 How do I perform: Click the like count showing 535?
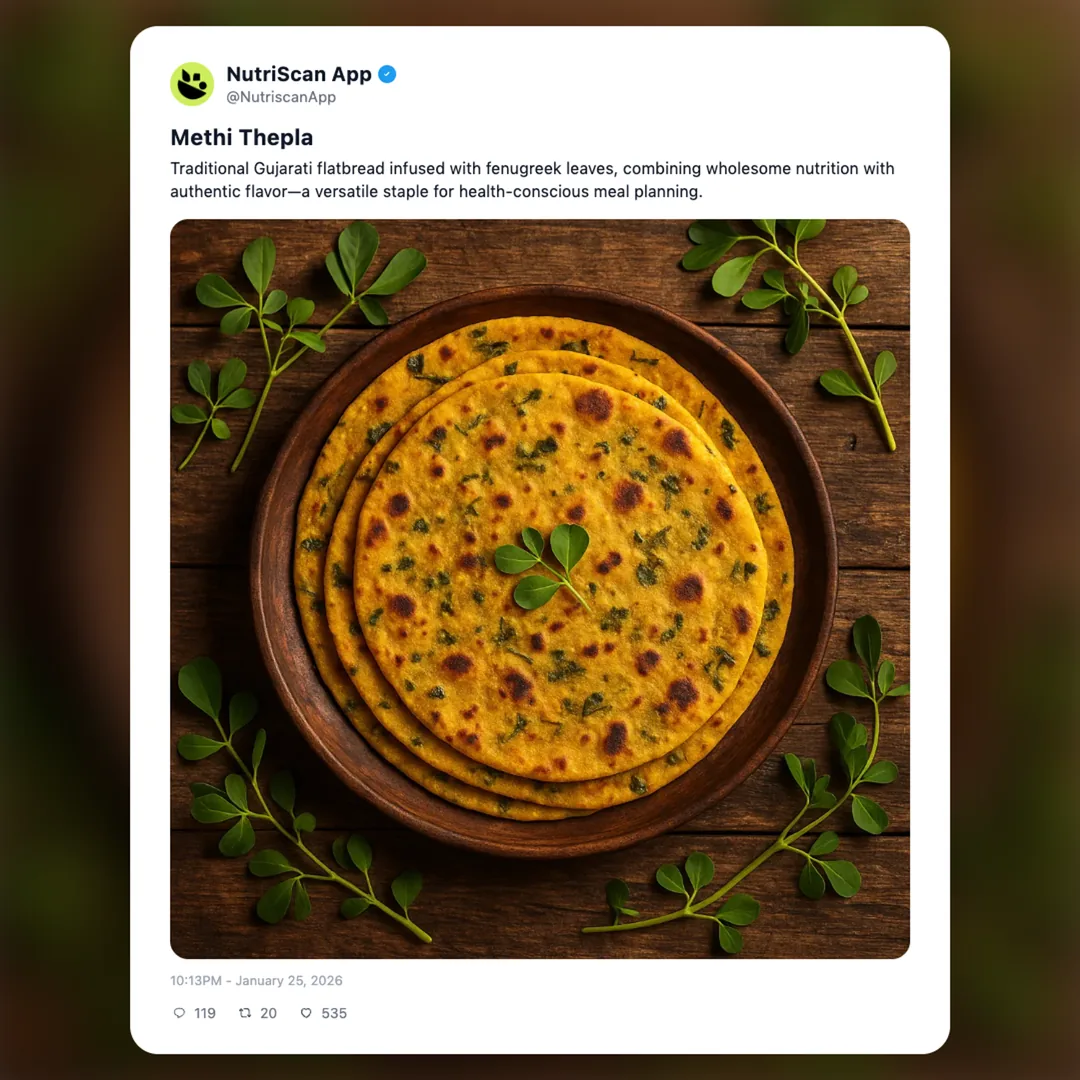click(x=333, y=1013)
